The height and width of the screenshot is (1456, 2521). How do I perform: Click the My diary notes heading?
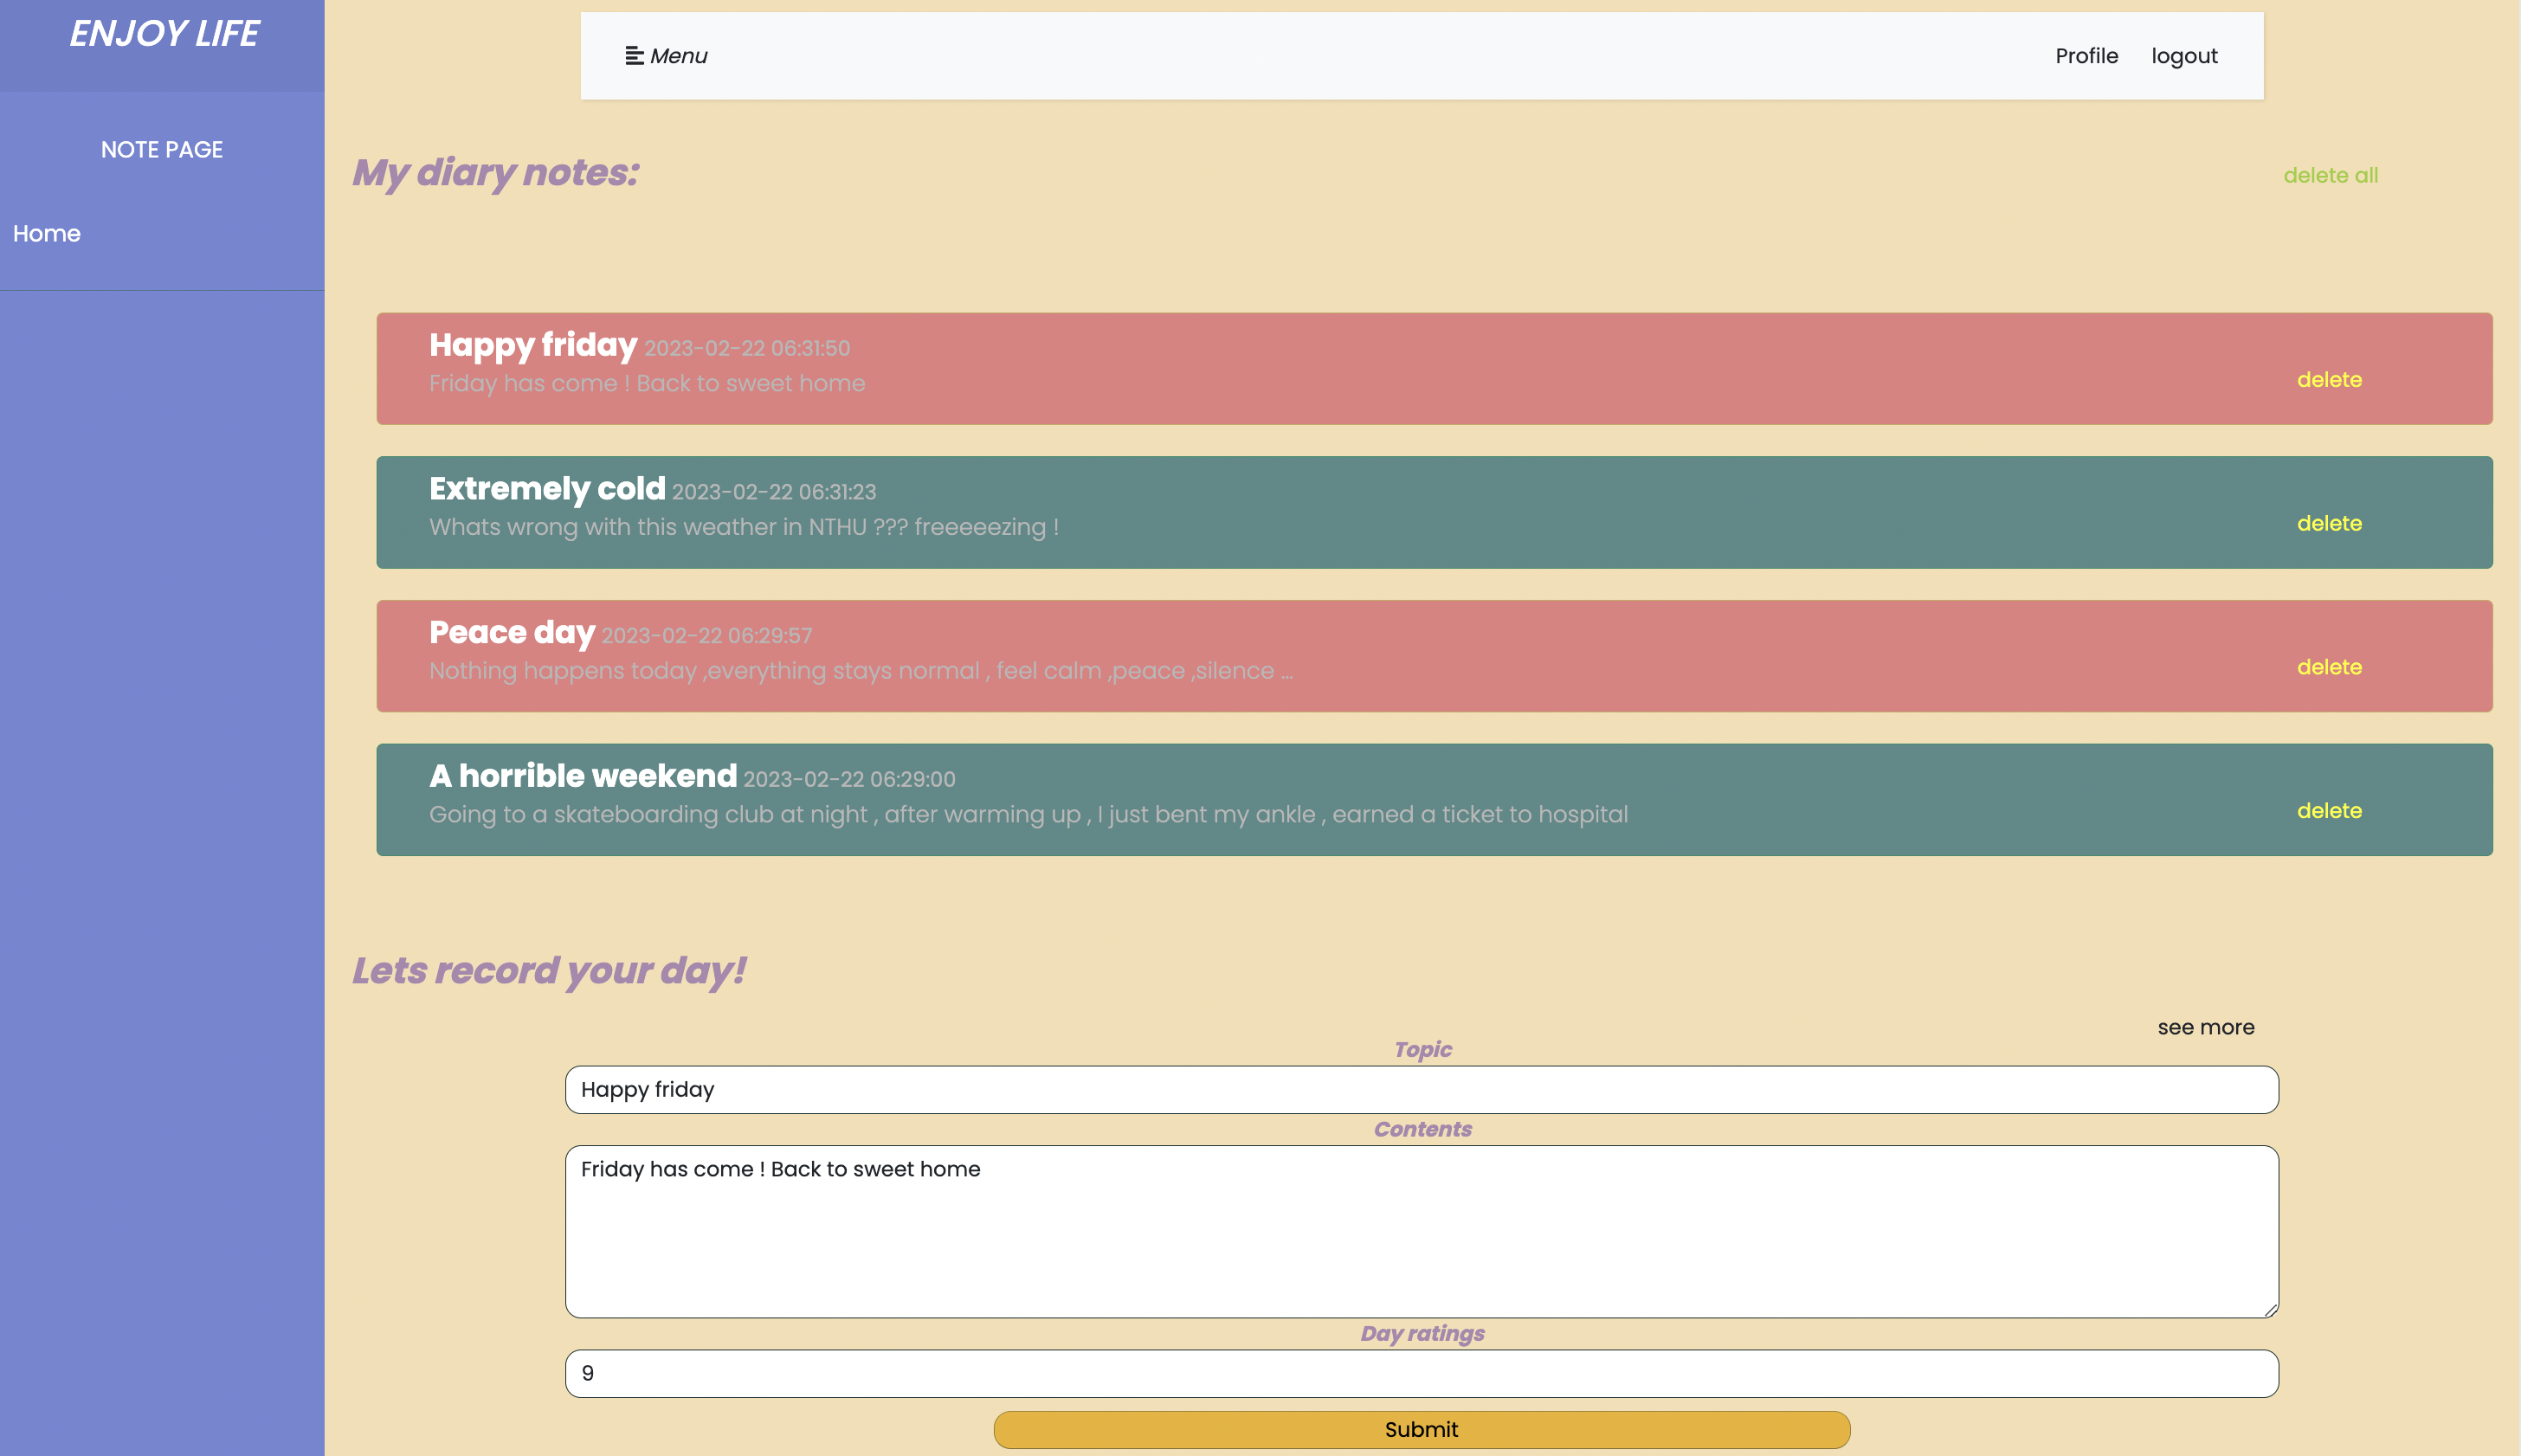tap(496, 173)
